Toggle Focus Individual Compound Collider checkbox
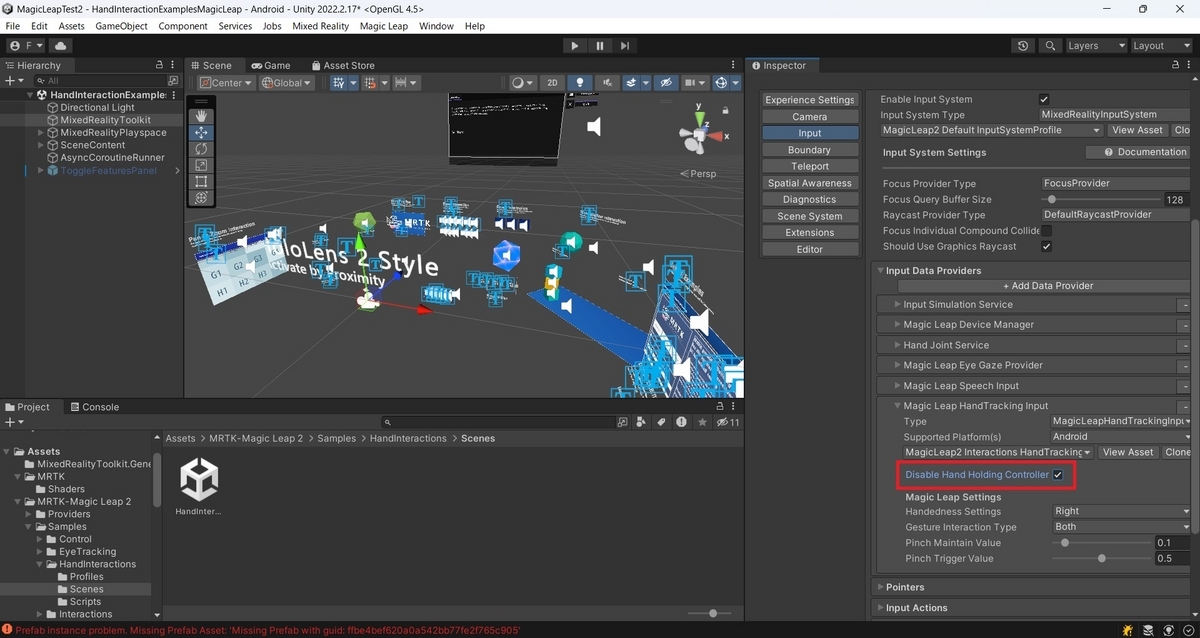Screen dimensions: 1200x638 click(x=1046, y=231)
